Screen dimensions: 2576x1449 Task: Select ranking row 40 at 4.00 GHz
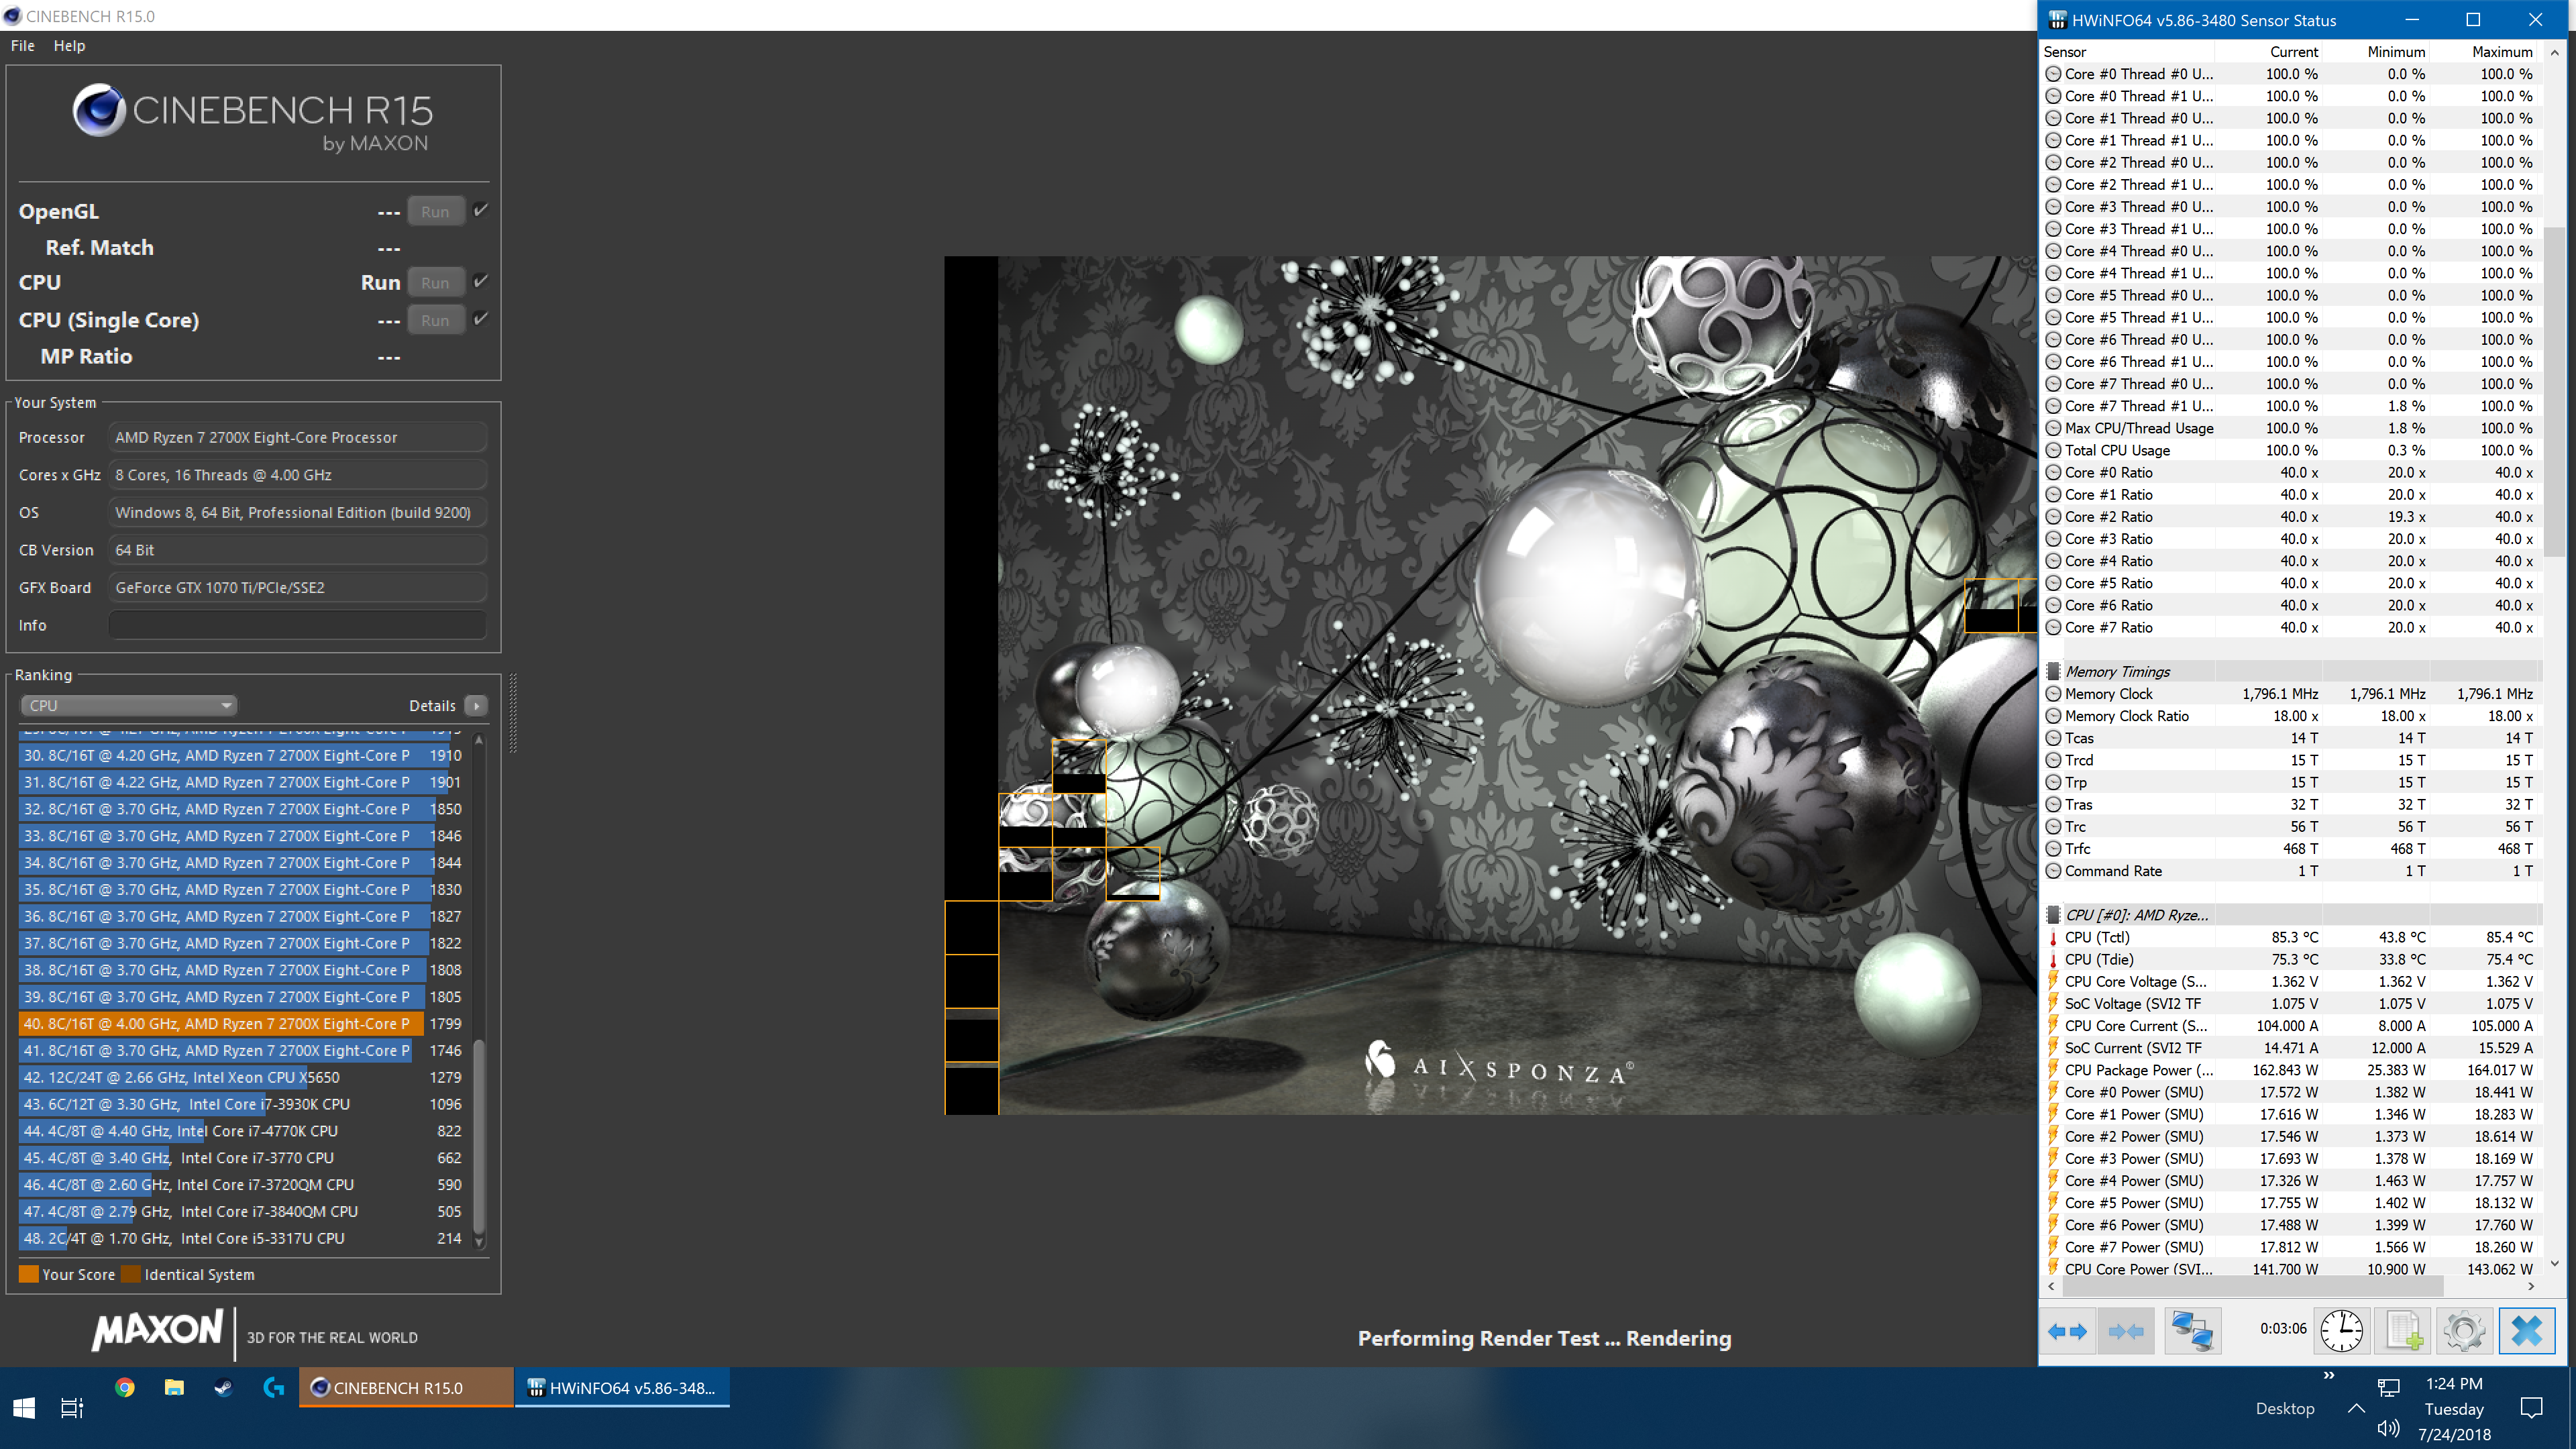241,1023
